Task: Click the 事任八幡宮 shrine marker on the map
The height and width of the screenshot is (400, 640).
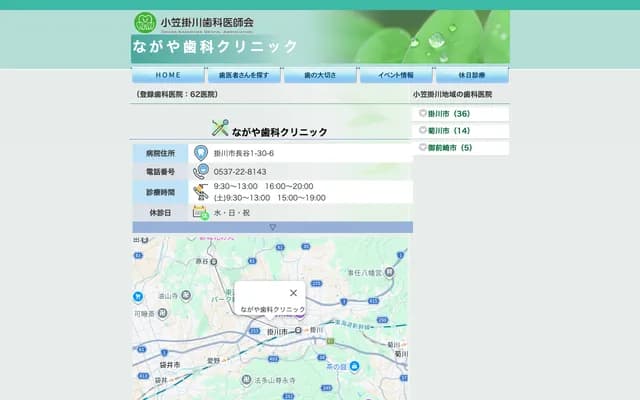Action: (389, 272)
